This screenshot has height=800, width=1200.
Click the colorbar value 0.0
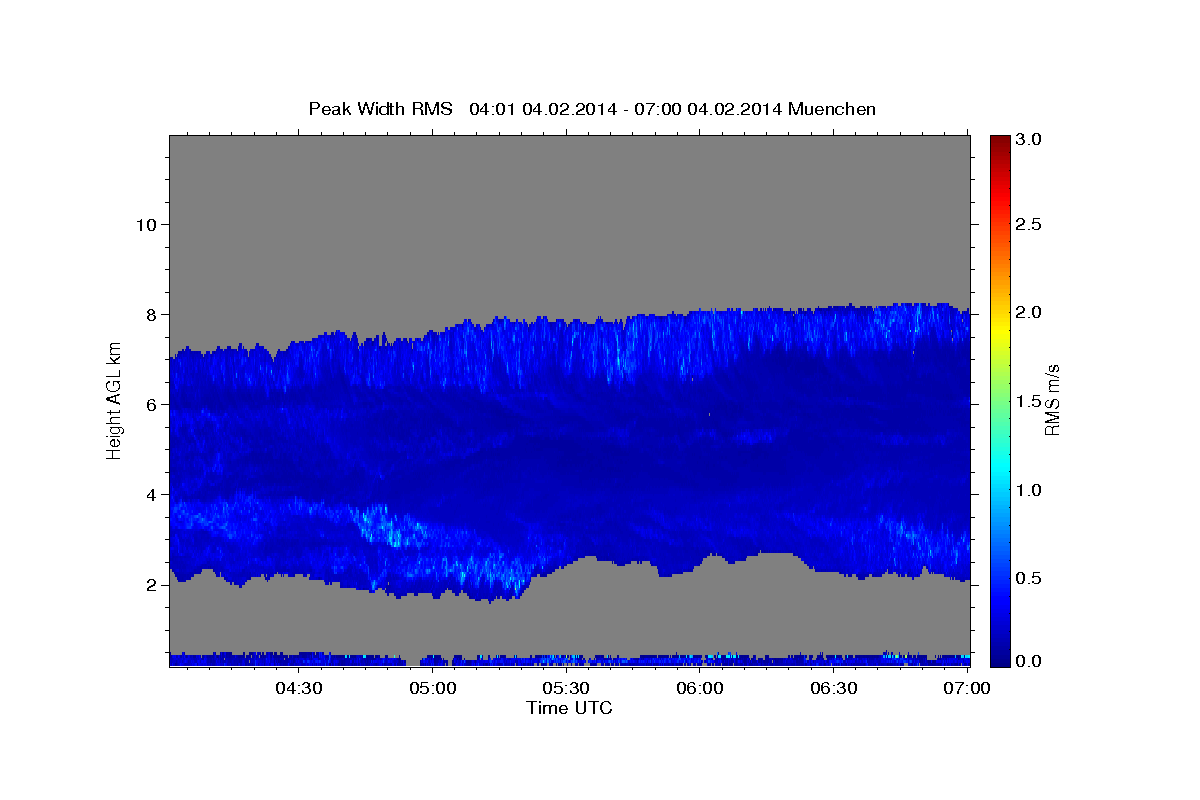pos(1030,661)
